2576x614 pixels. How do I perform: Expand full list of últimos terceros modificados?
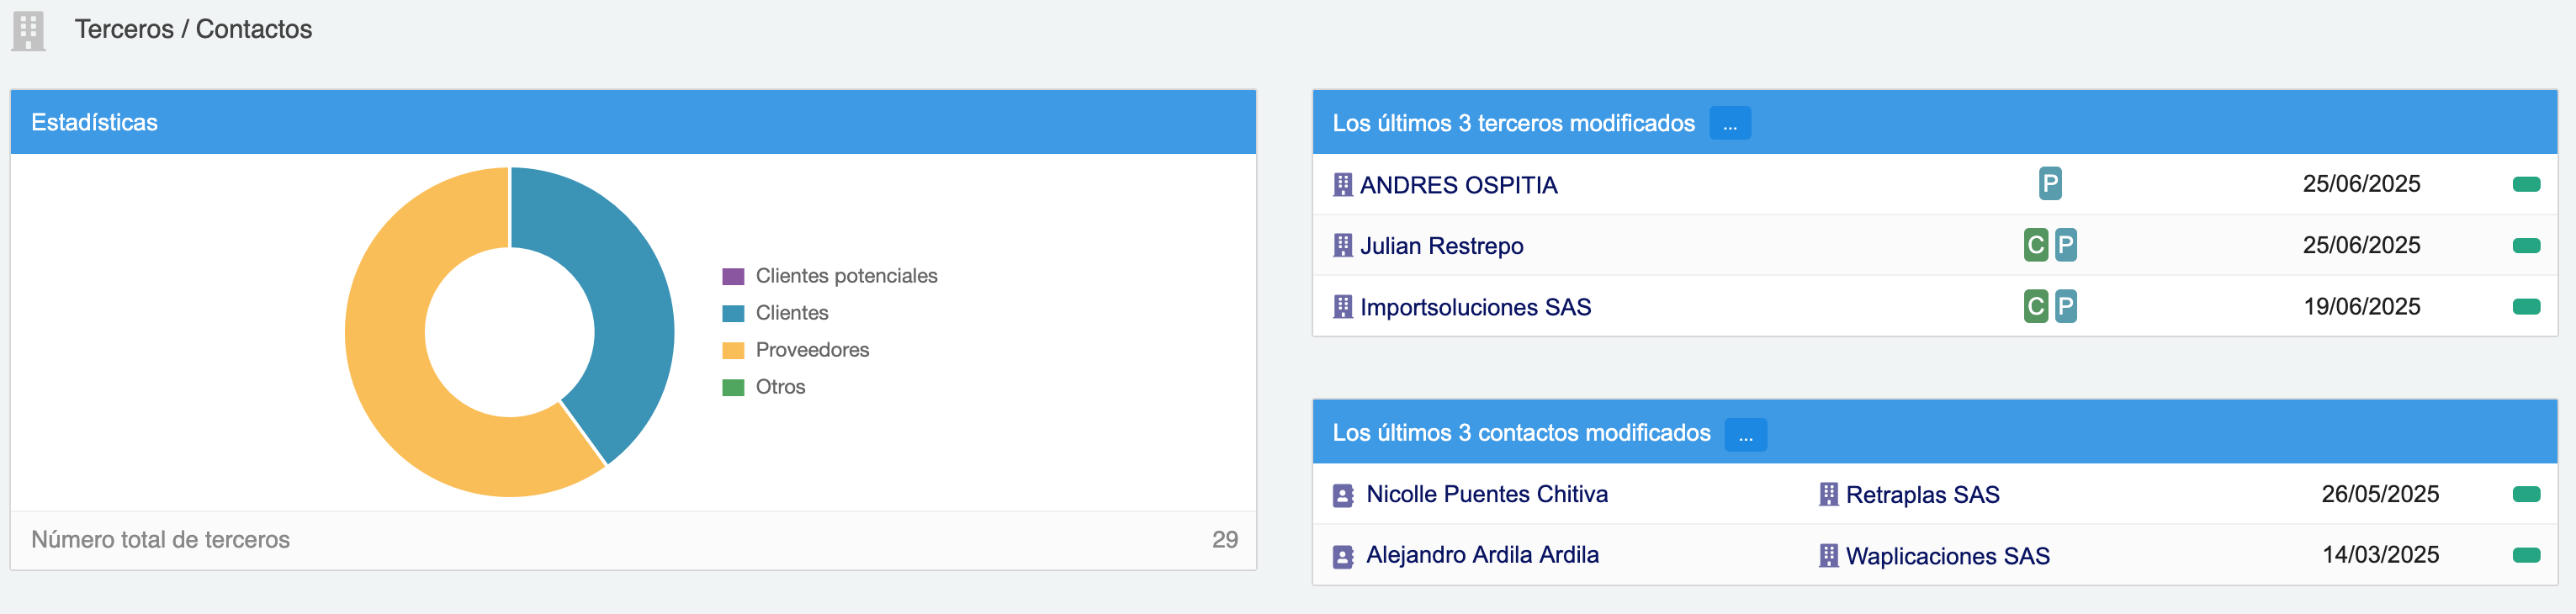coord(1729,124)
